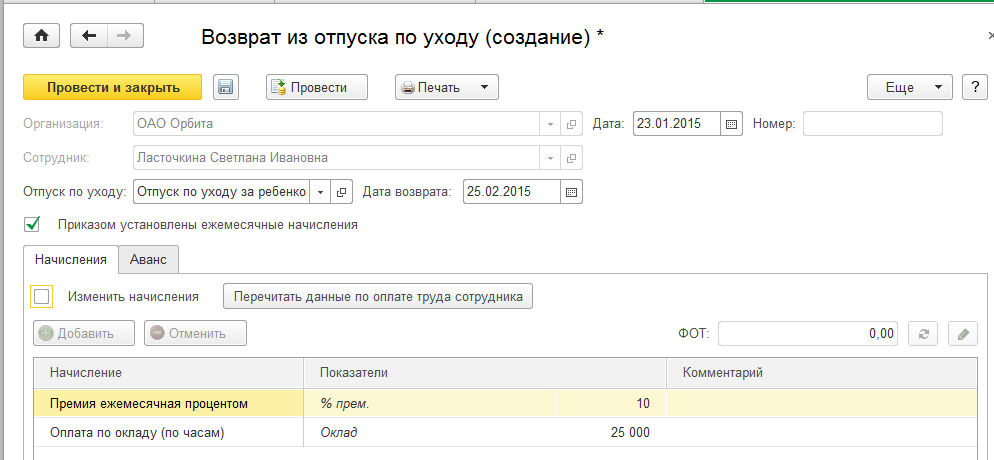This screenshot has width=994, height=460.
Task: Select row 'Оплата по окладу (по часам)'
Action: point(505,433)
